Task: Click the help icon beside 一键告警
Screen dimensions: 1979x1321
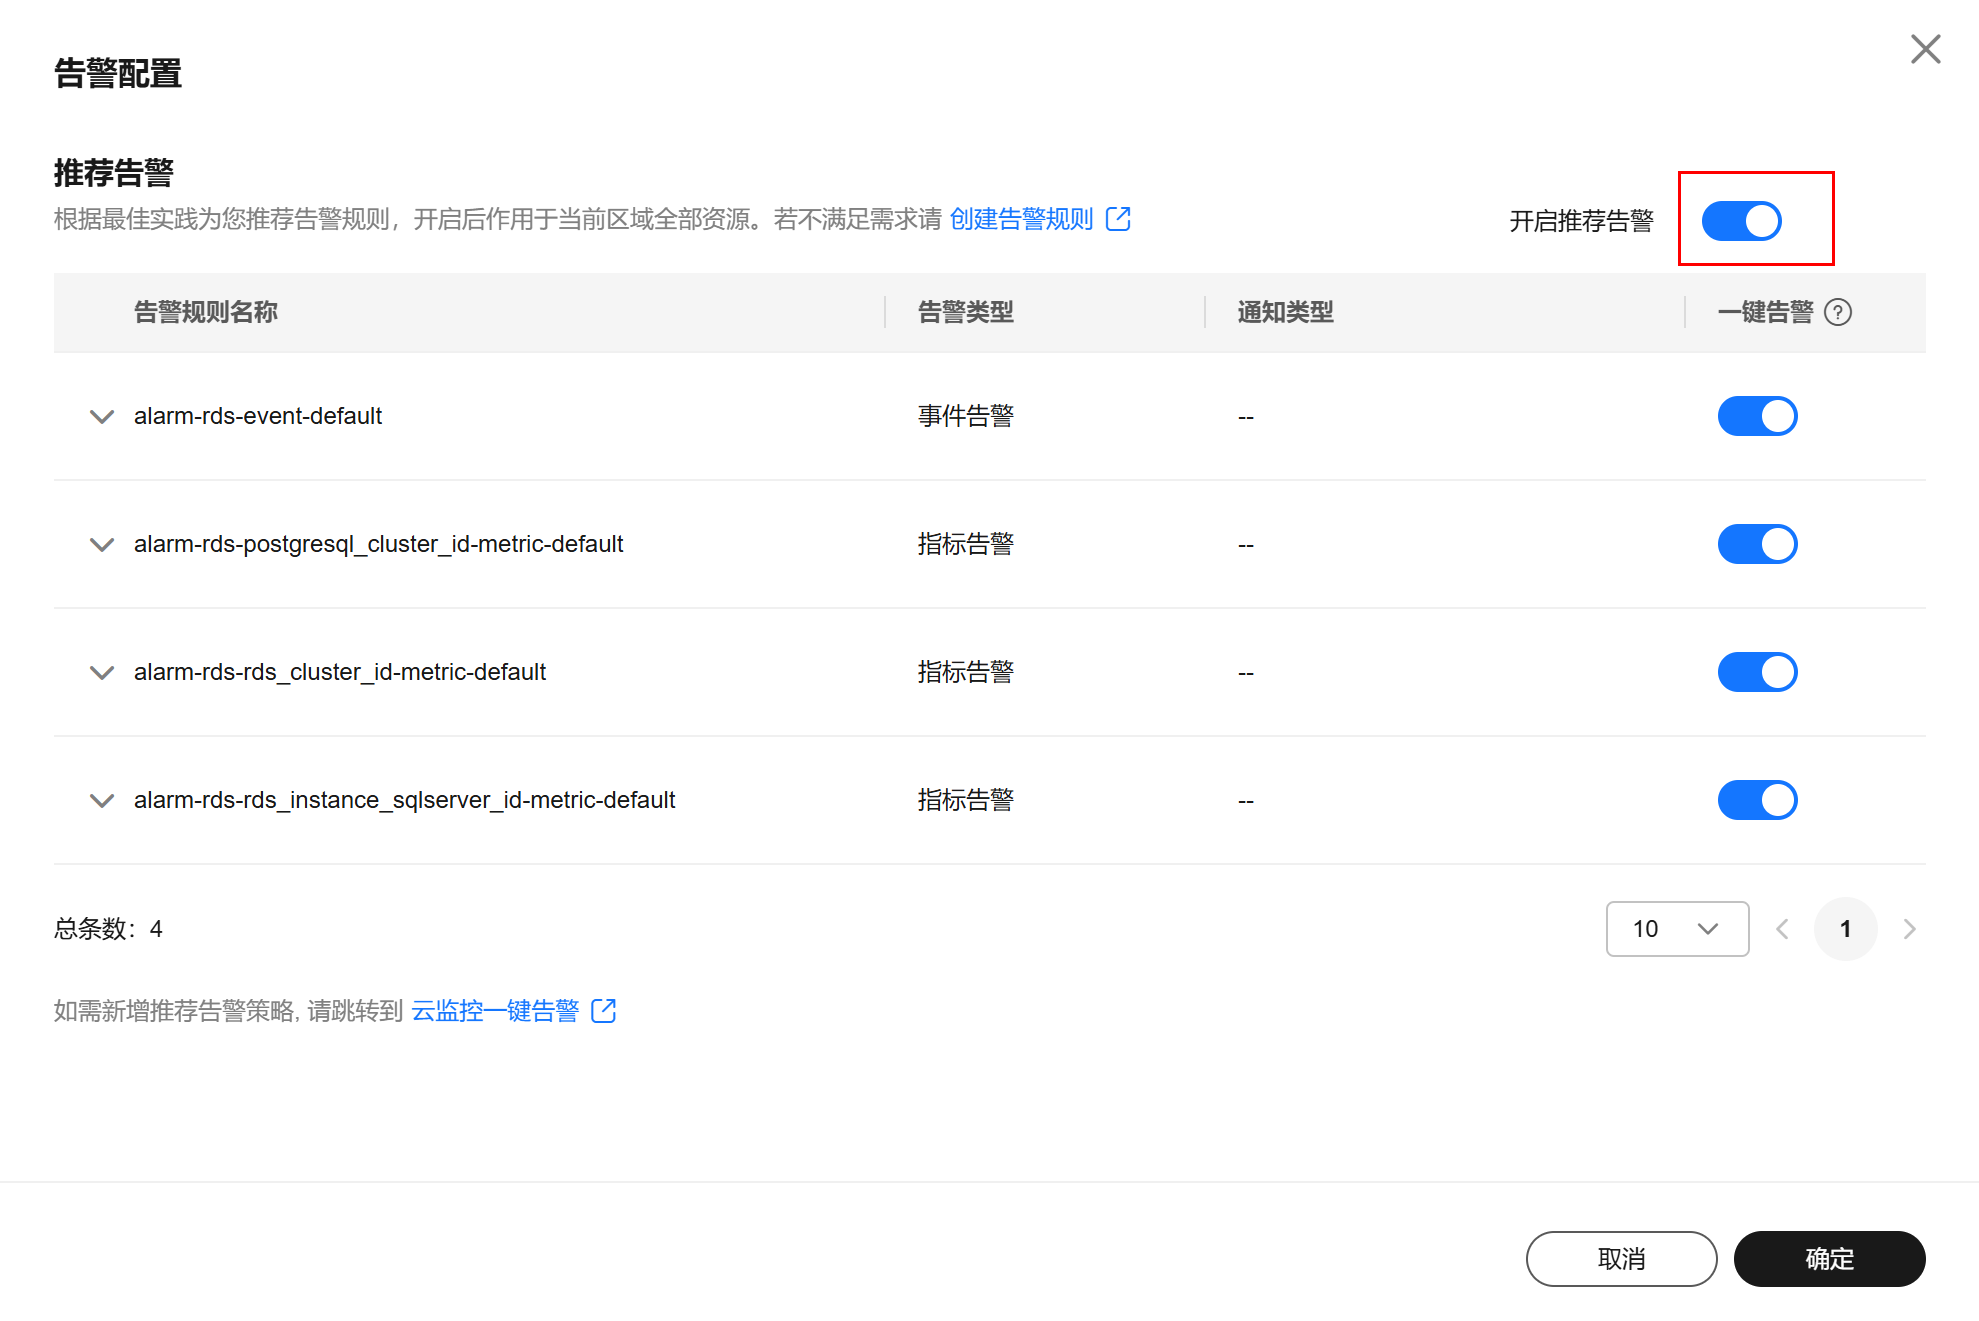Action: click(1837, 312)
